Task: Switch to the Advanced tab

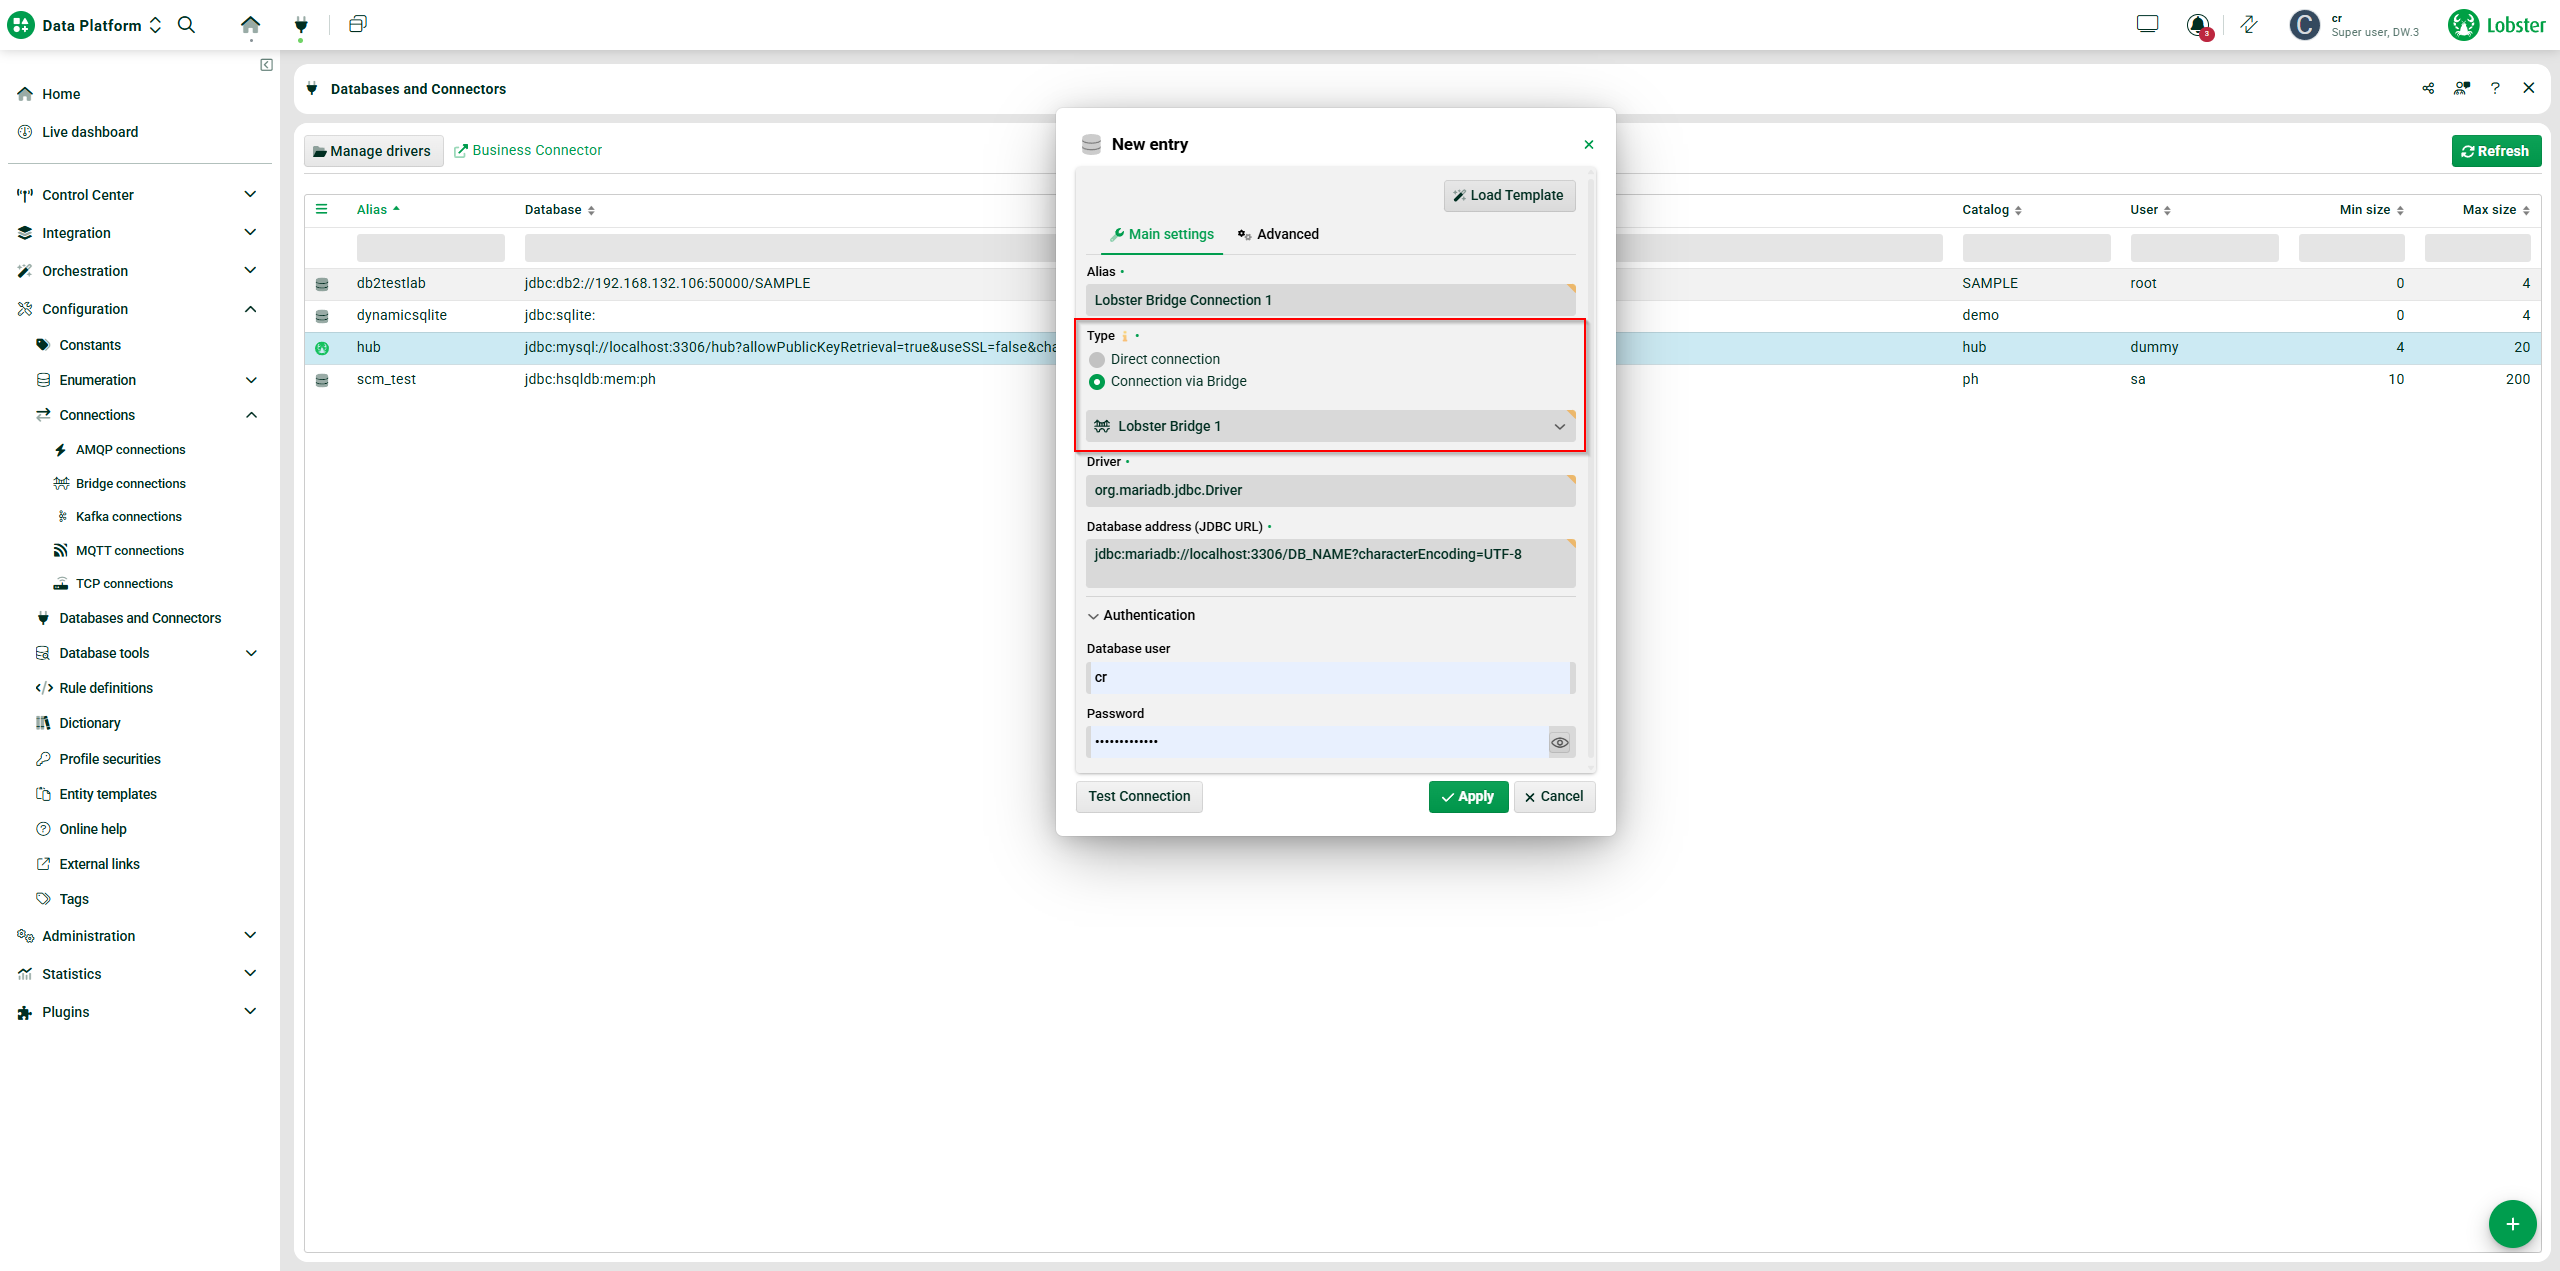Action: (1278, 235)
